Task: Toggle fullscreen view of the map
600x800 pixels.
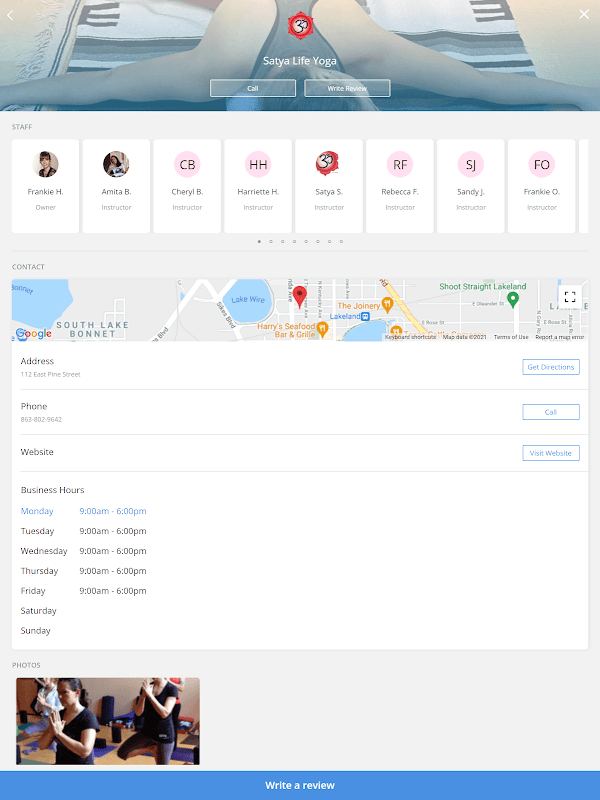Action: click(570, 297)
